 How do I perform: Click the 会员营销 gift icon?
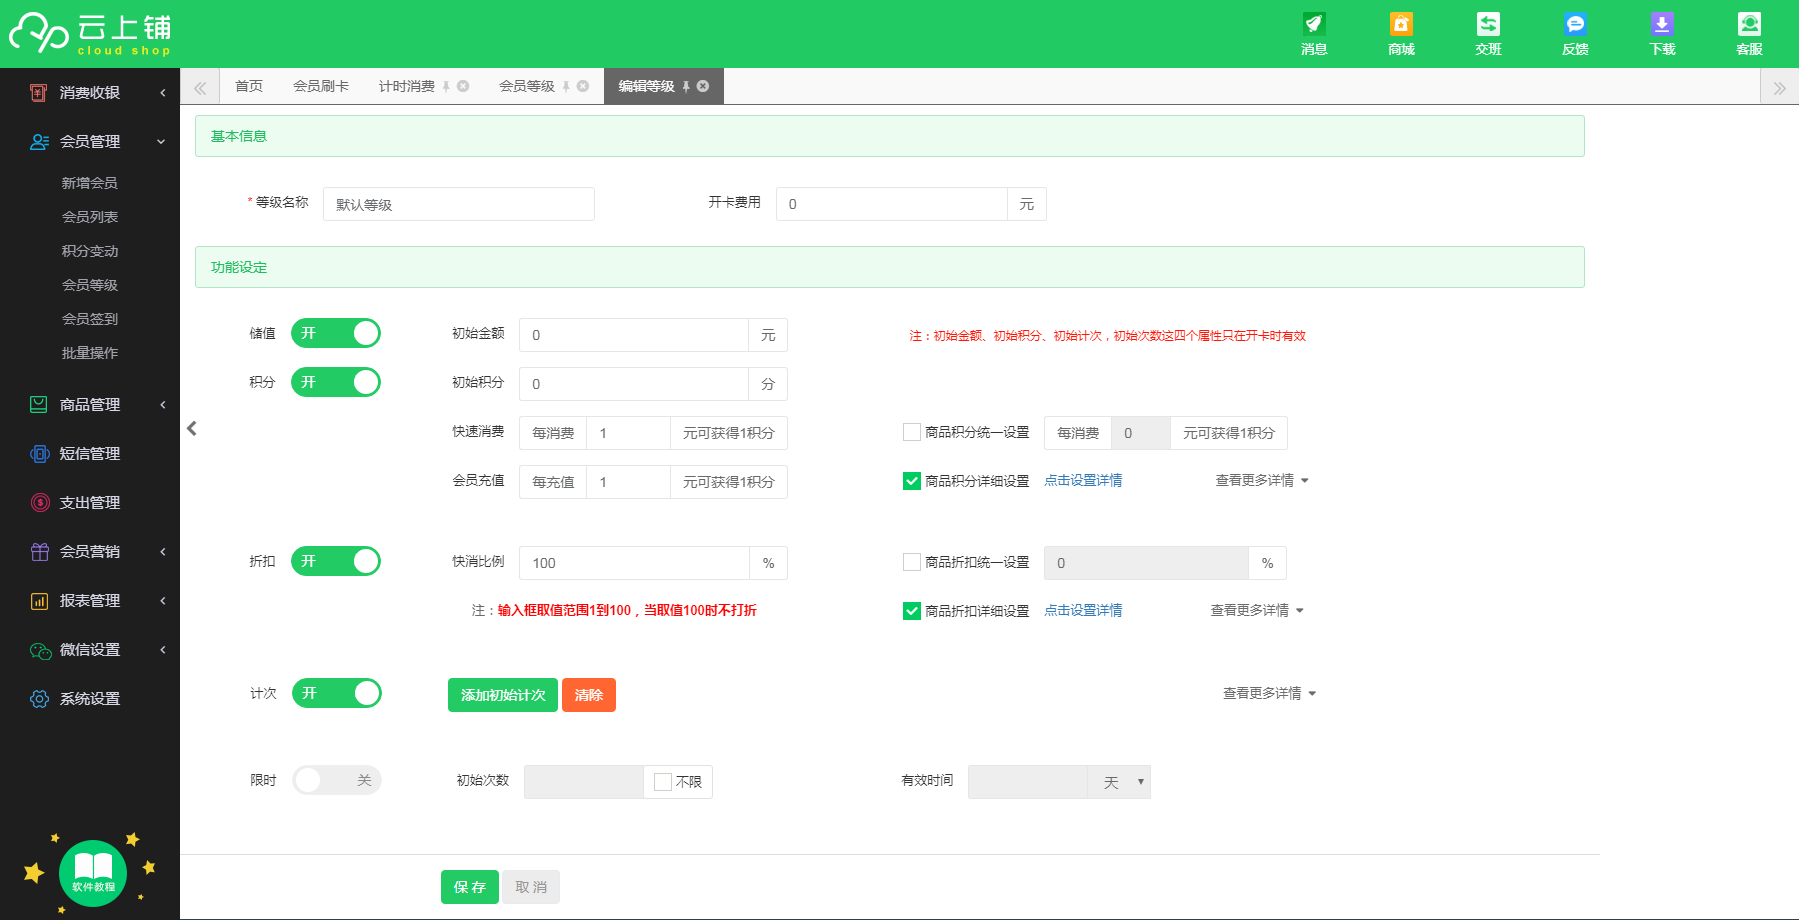tap(39, 552)
